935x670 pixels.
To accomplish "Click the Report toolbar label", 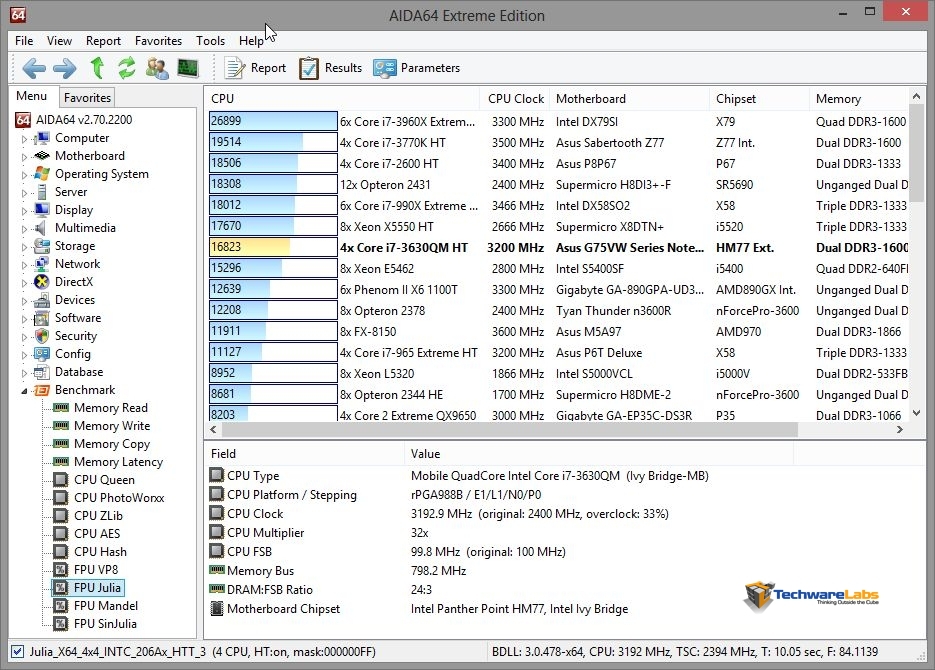I will pyautogui.click(x=268, y=68).
